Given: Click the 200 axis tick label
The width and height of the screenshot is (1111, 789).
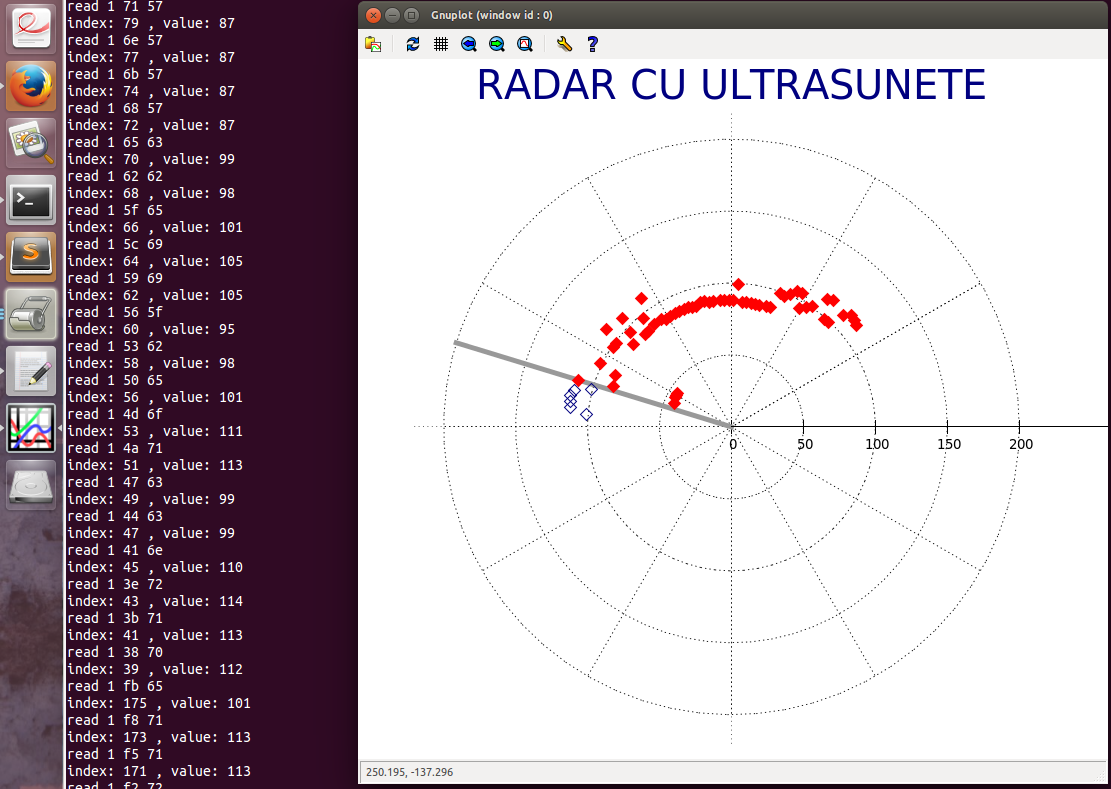Looking at the screenshot, I should (1021, 444).
